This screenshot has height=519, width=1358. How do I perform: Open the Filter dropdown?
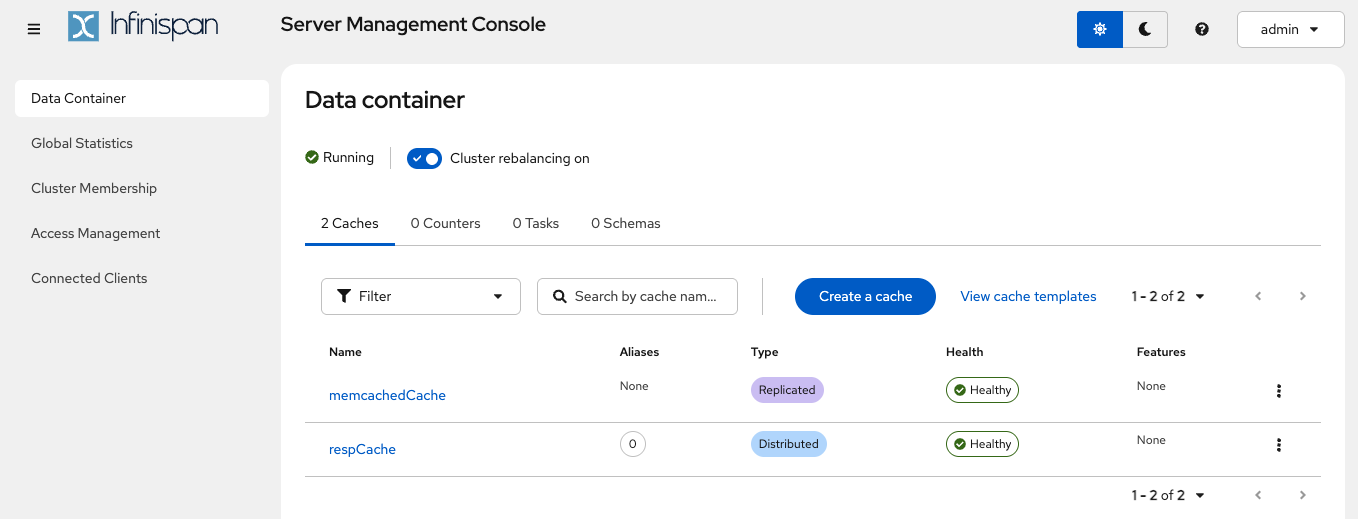(x=420, y=296)
